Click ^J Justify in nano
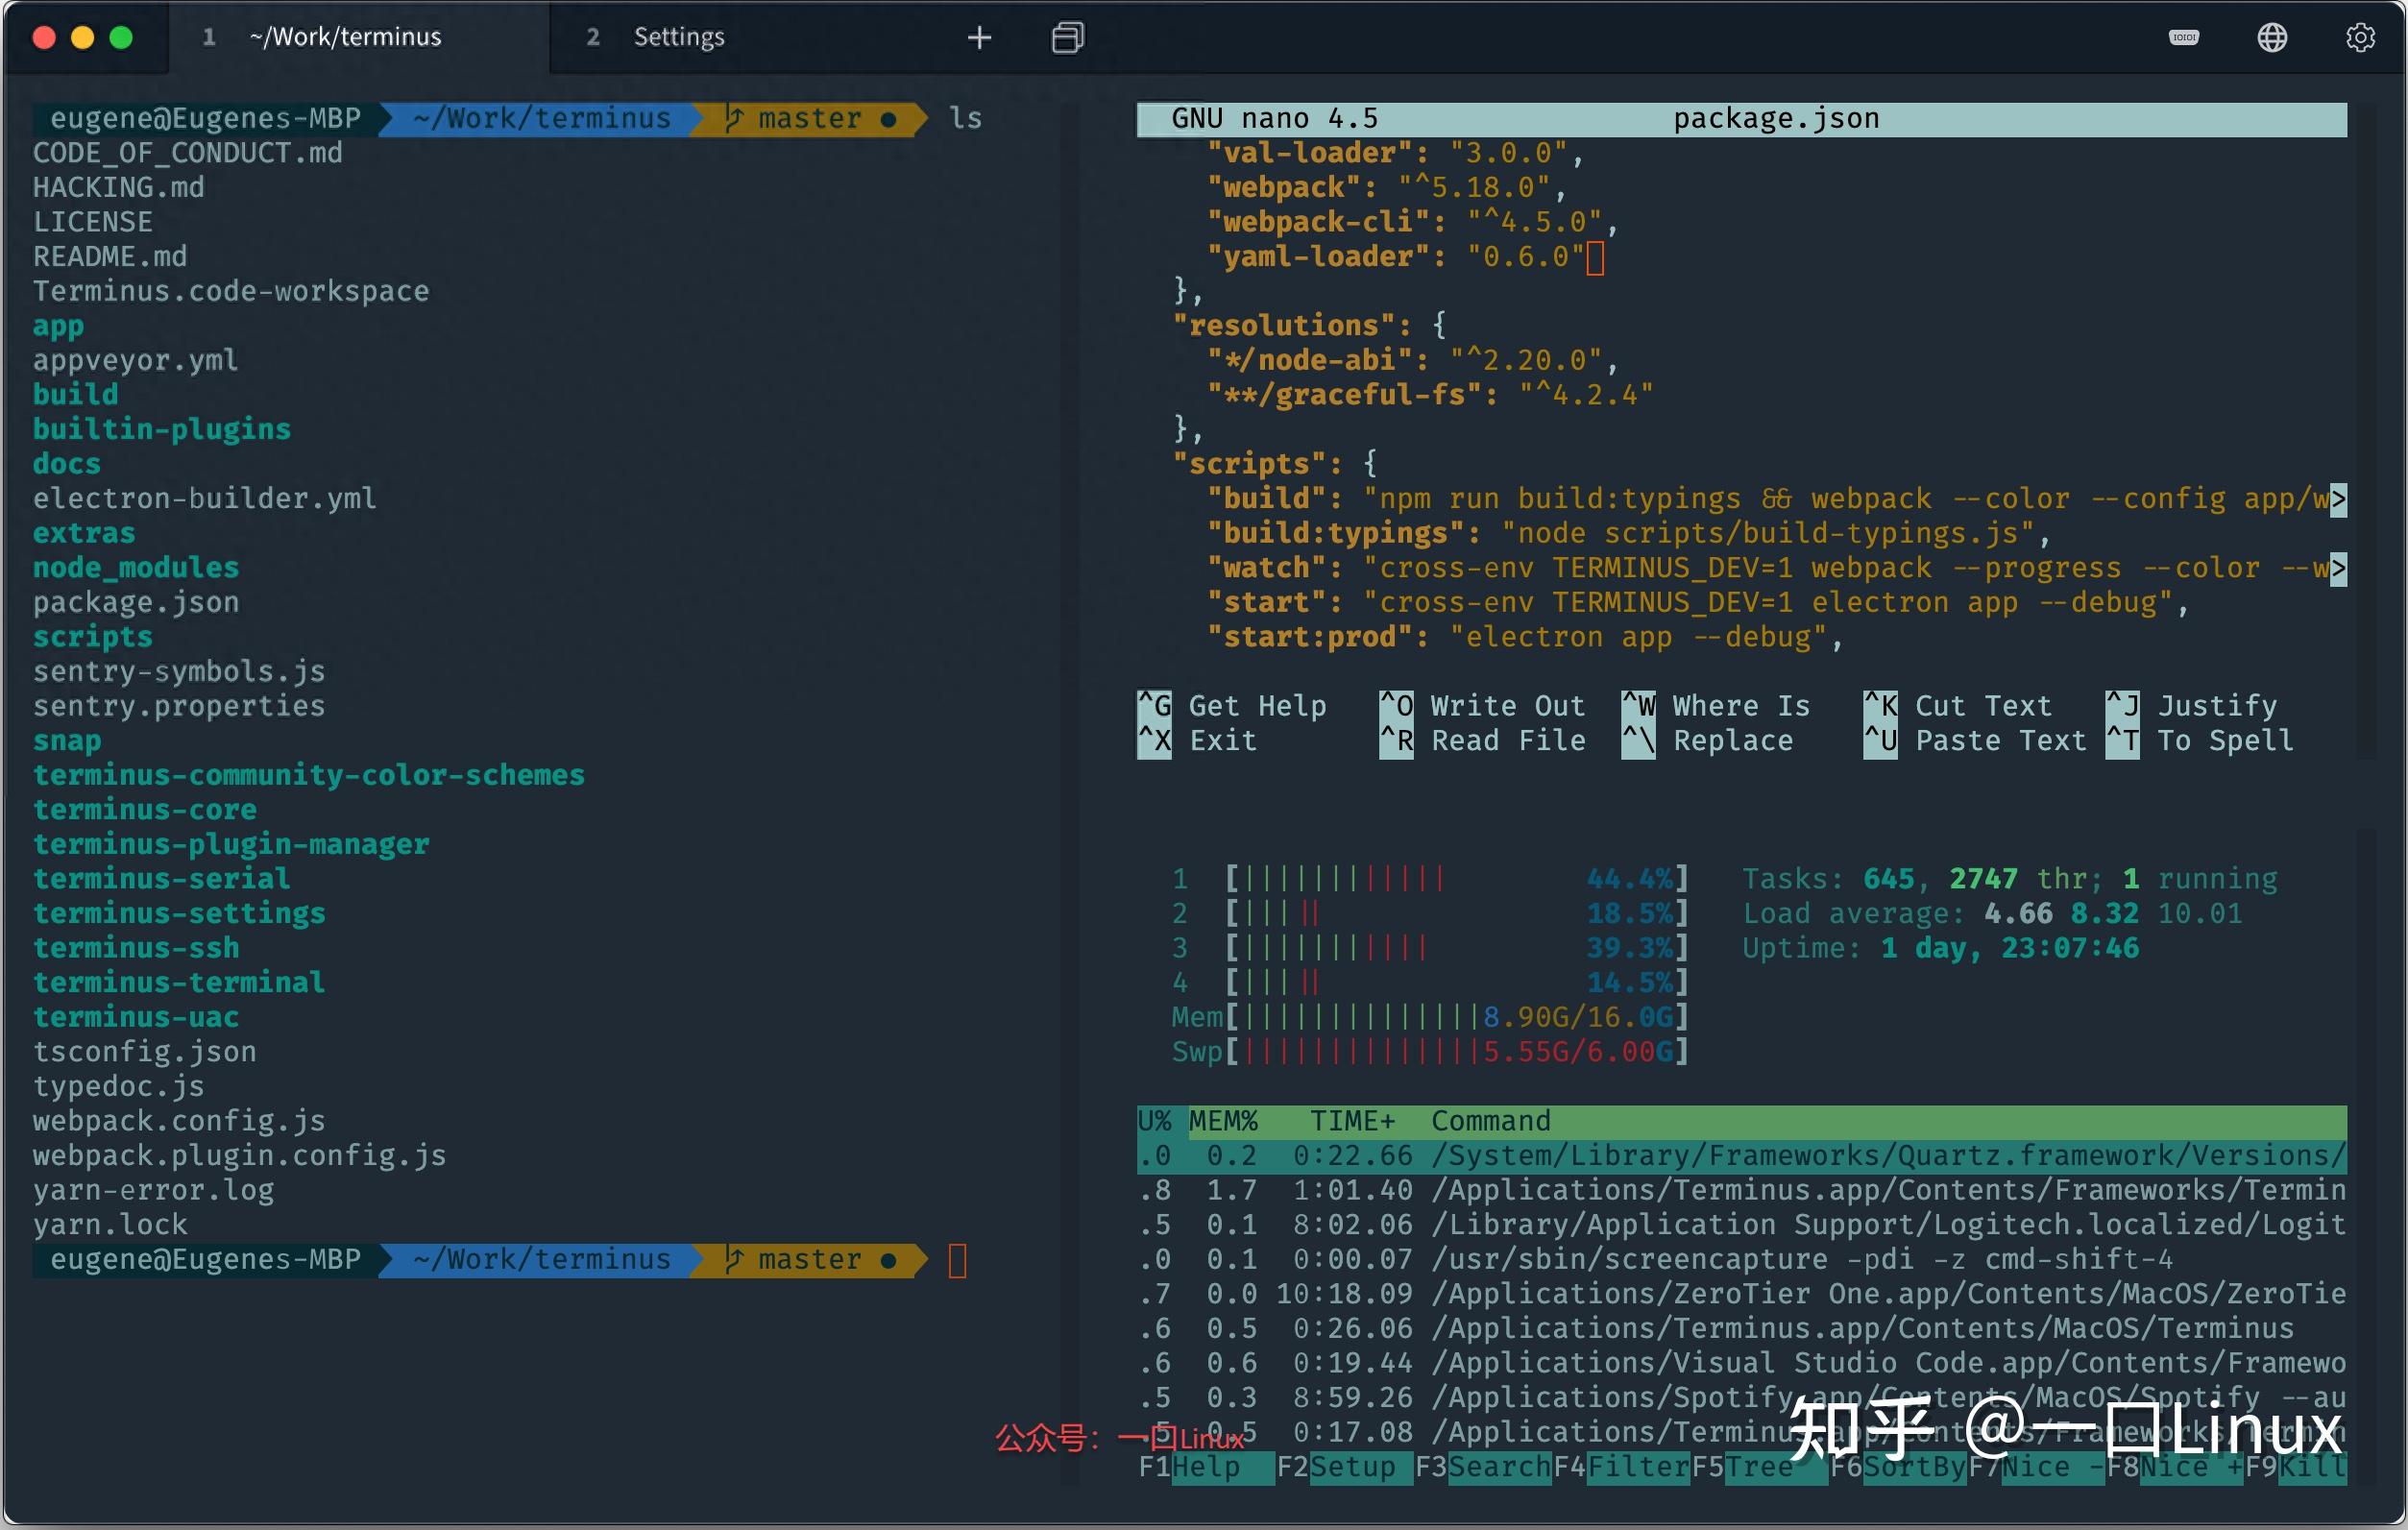The height and width of the screenshot is (1530, 2408). coord(2192,706)
